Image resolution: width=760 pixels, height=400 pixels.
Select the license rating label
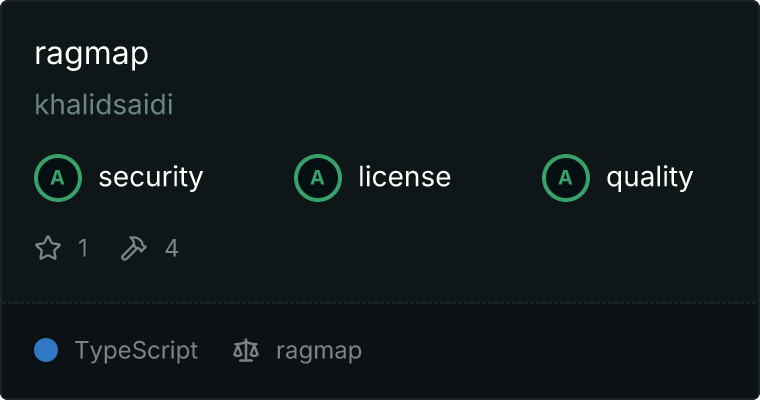[x=405, y=176]
